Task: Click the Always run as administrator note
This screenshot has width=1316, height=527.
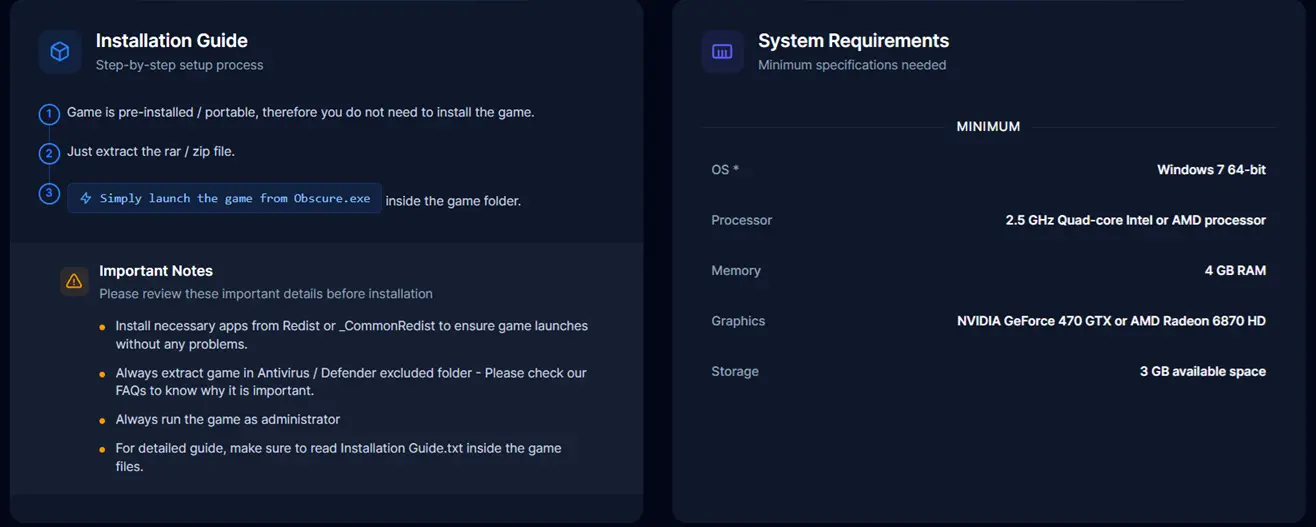Action: click(228, 419)
